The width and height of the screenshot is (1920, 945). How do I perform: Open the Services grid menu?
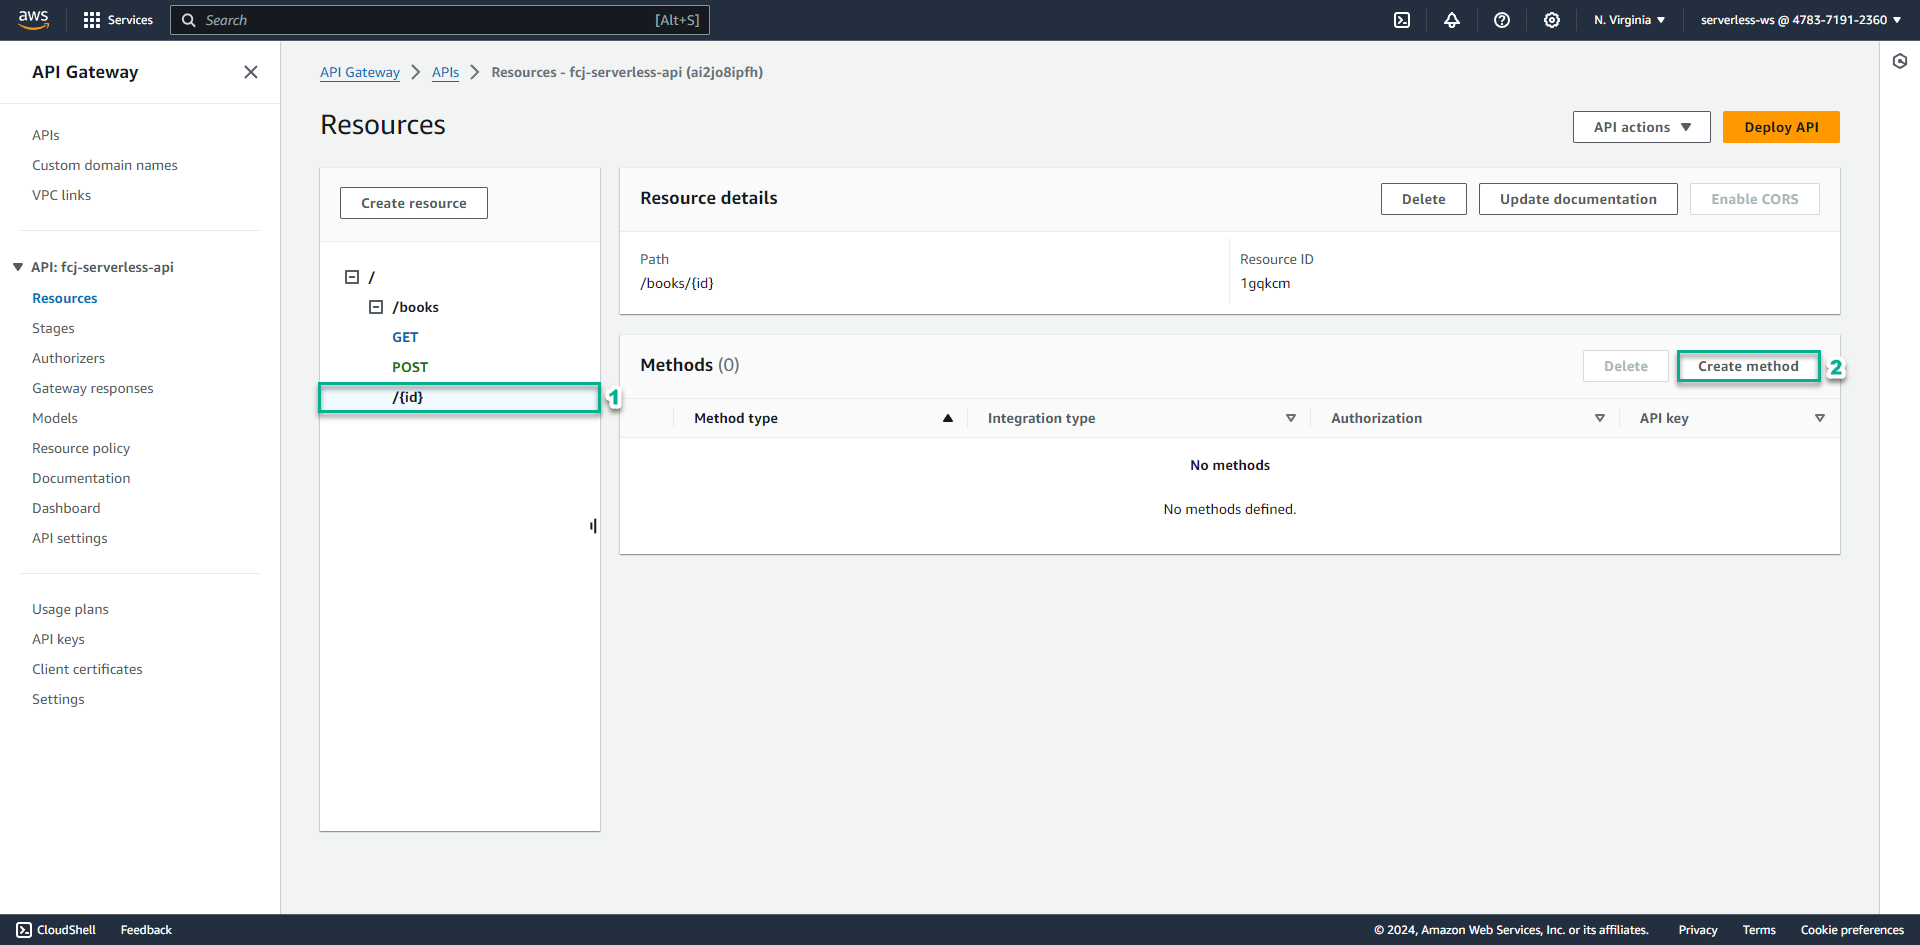(118, 20)
